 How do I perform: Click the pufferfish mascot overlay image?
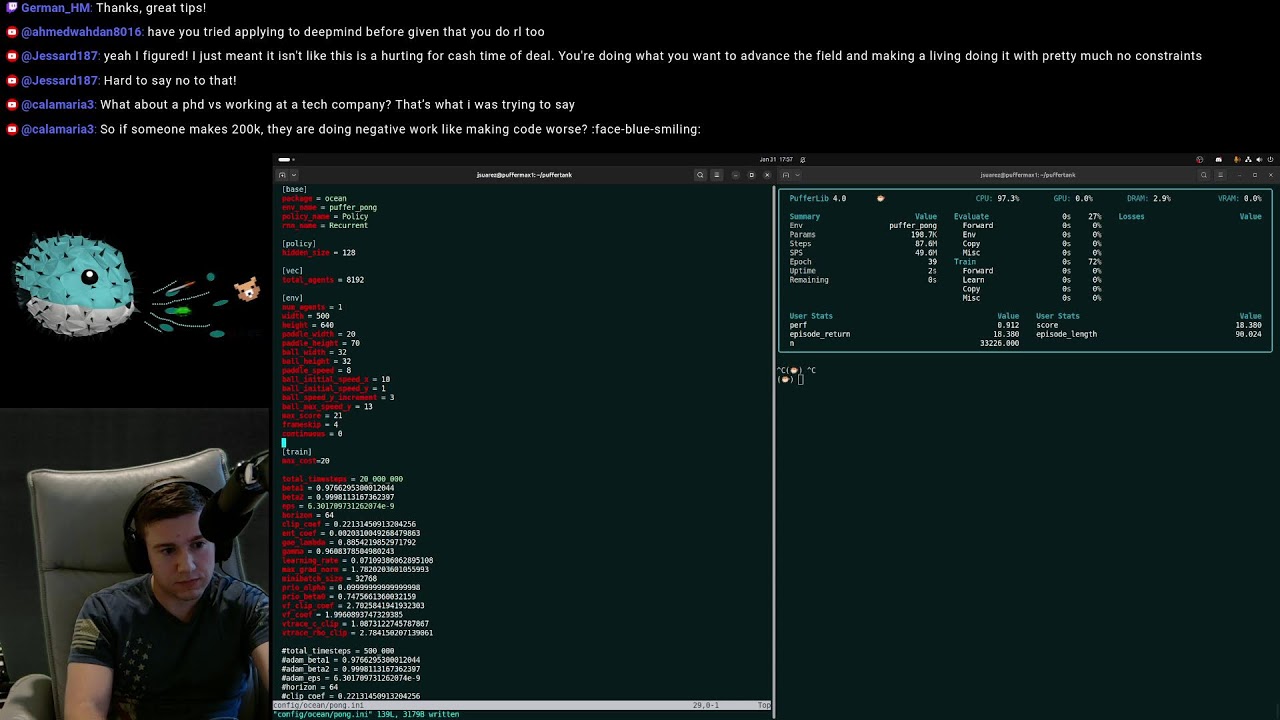click(75, 285)
